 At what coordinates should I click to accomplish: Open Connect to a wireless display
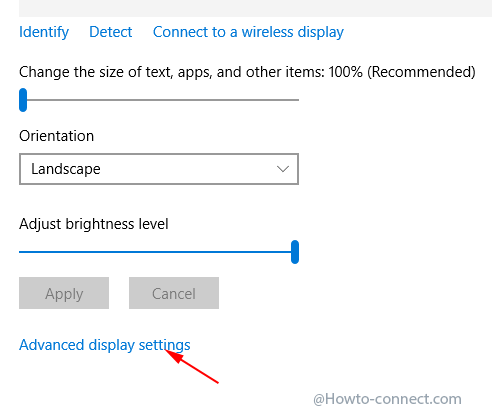coord(248,32)
